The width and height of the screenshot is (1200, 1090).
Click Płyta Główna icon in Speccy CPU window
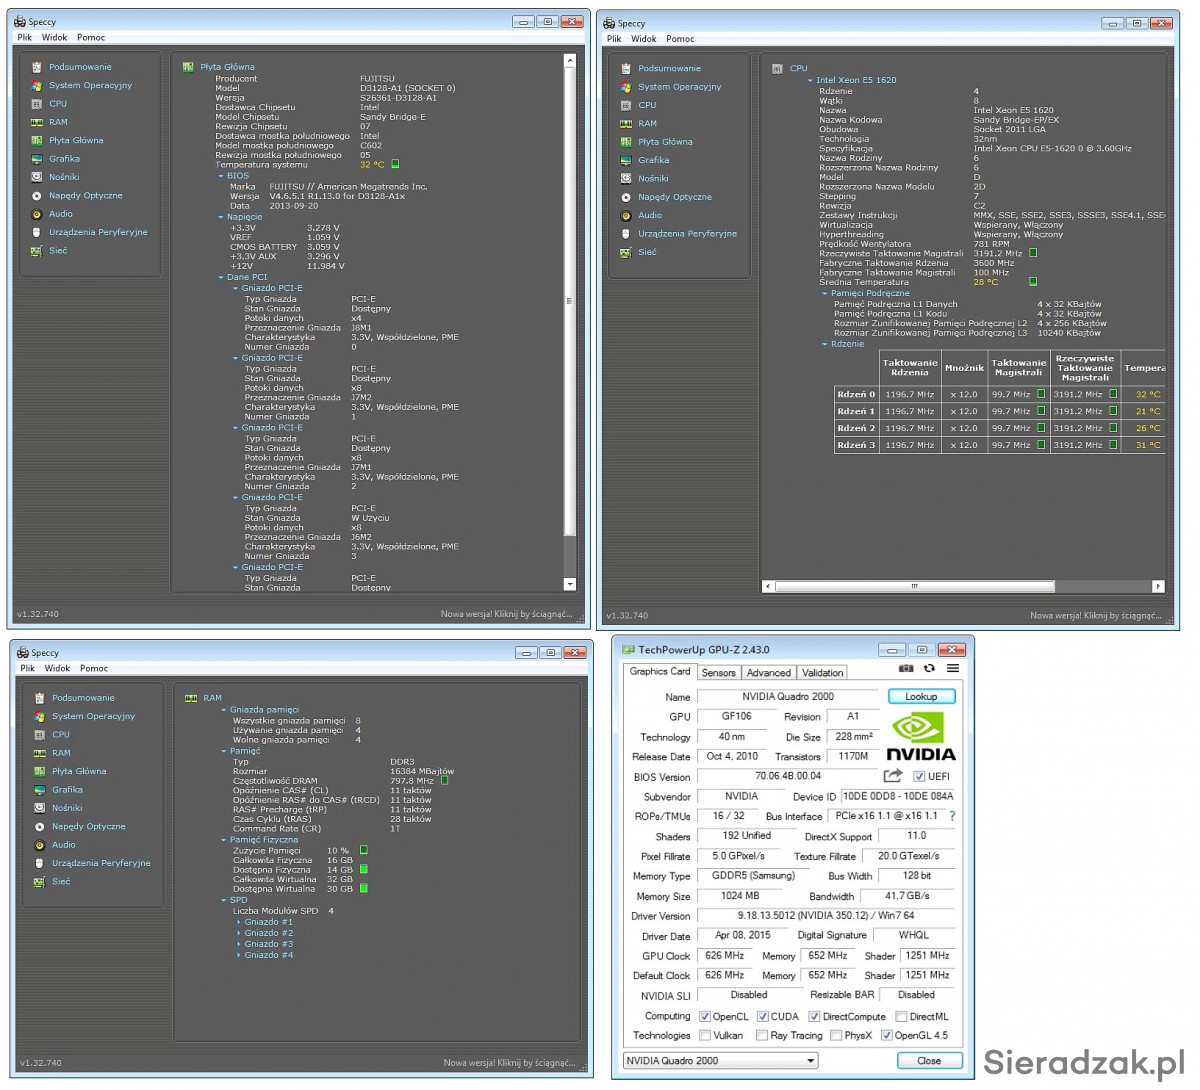coord(626,142)
